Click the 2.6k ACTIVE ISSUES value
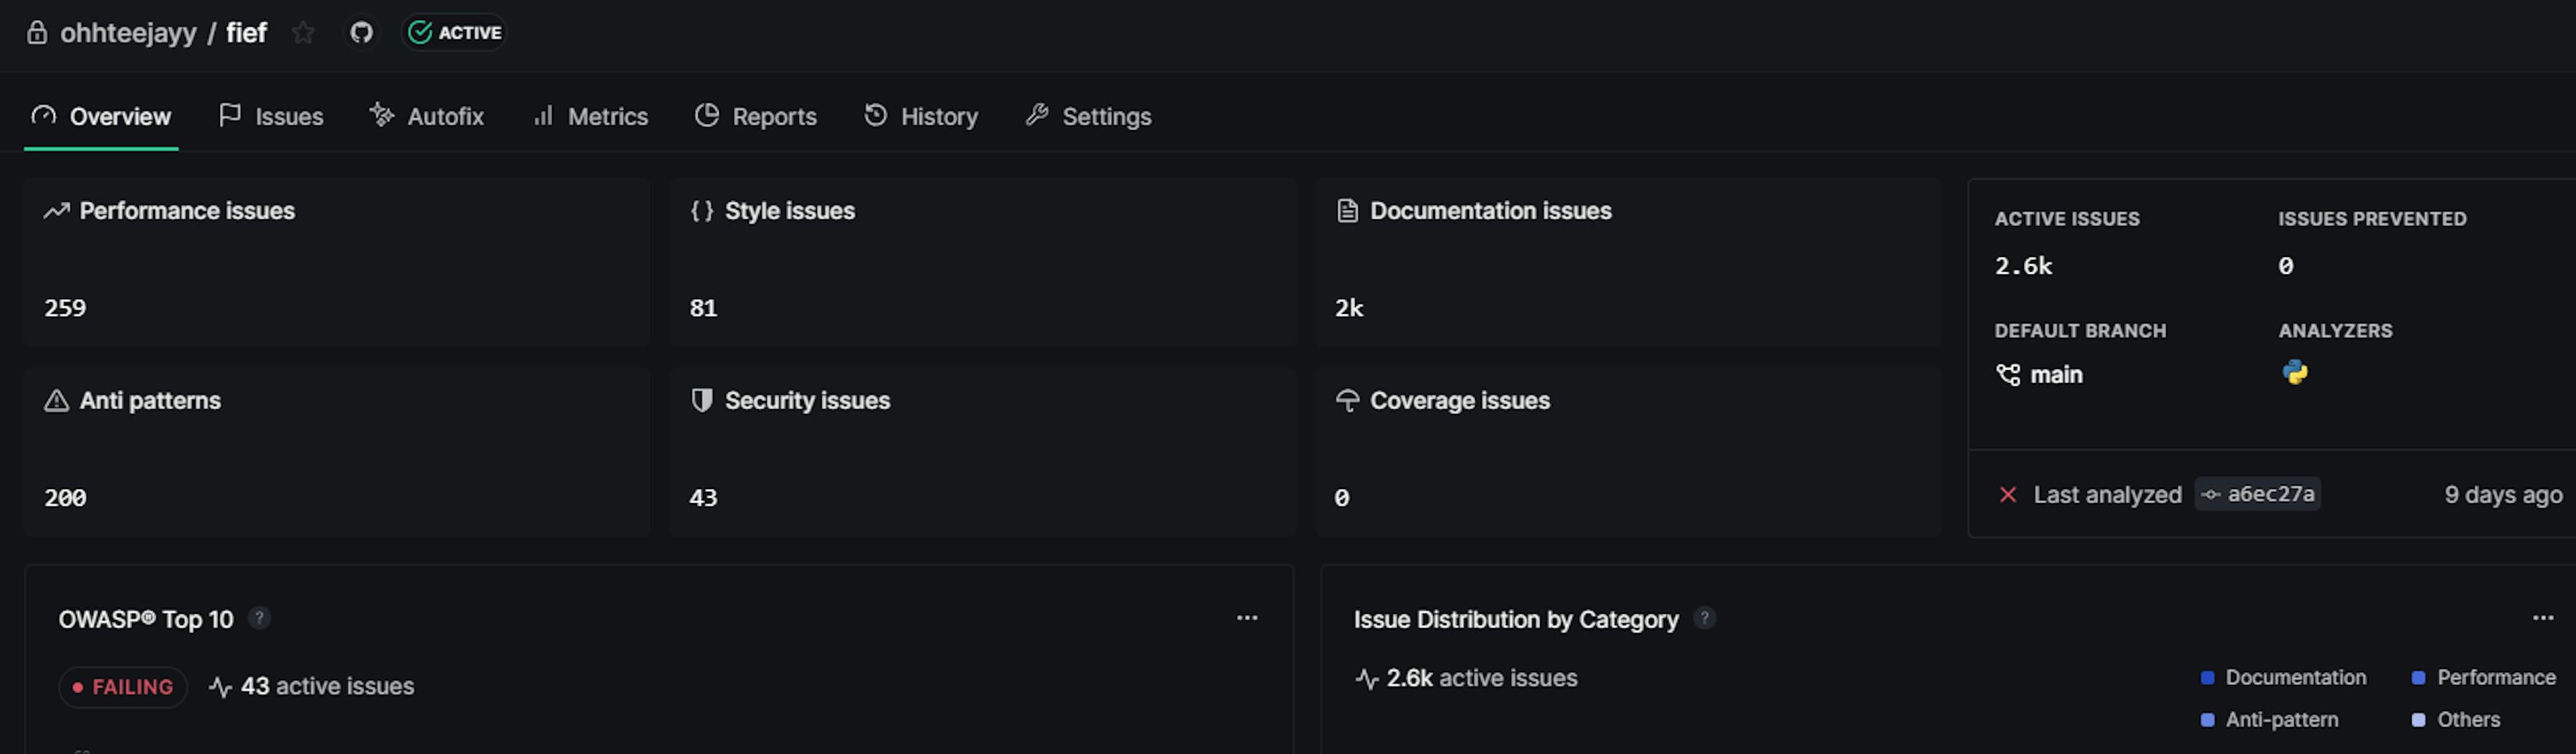The height and width of the screenshot is (754, 2576). coord(2024,266)
